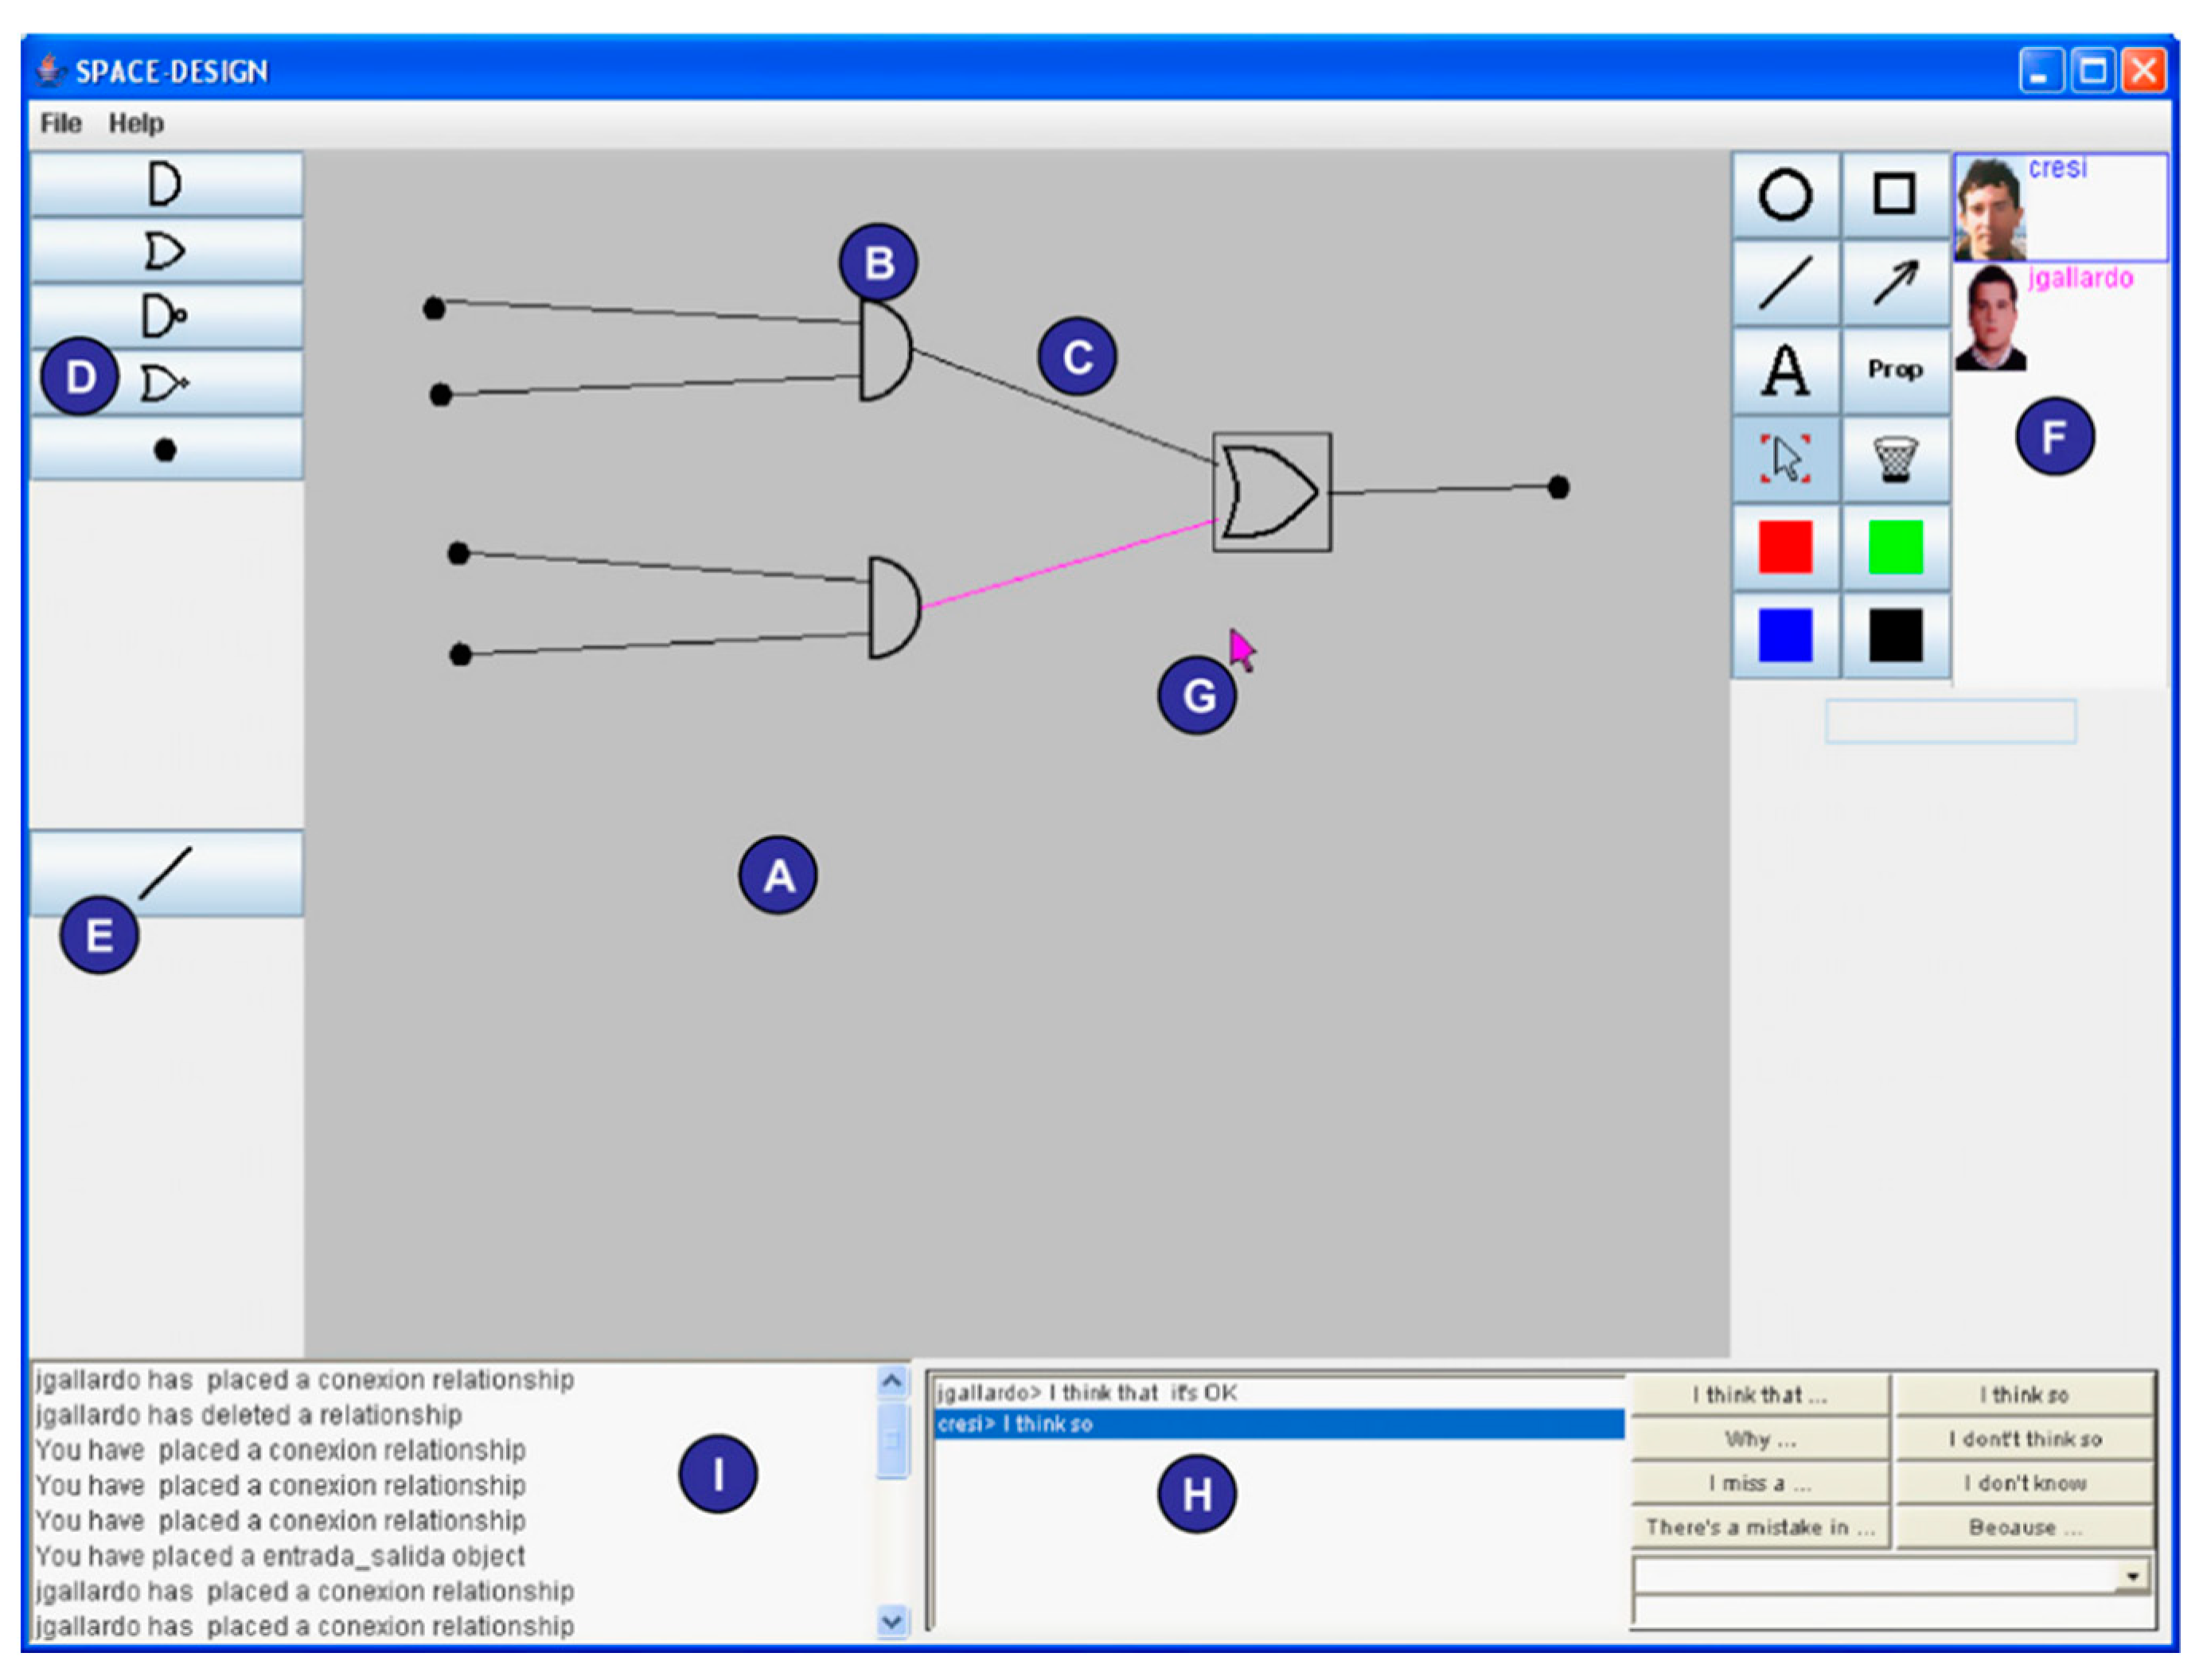
Task: Pick the text annotation tool
Action: 1784,370
